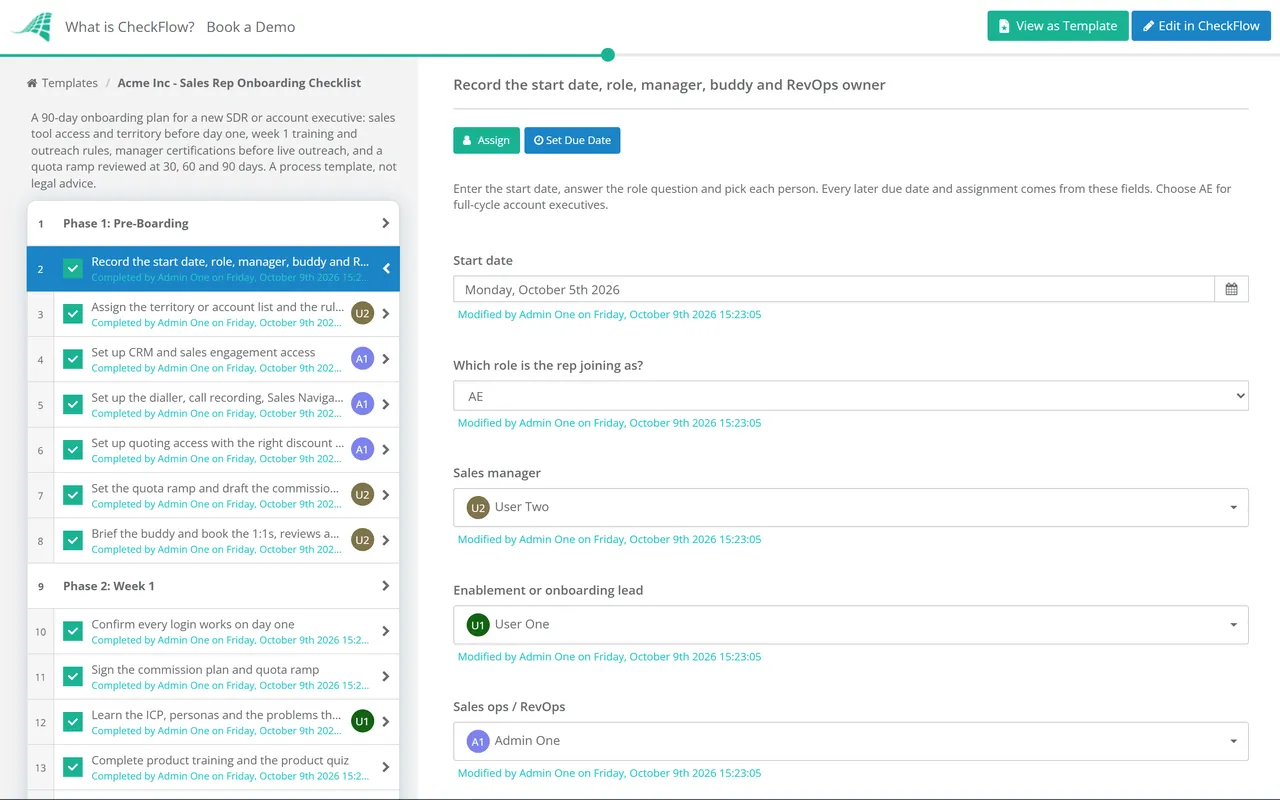Image resolution: width=1280 pixels, height=800 pixels.
Task: Click the CheckFlow logo icon
Action: pyautogui.click(x=32, y=27)
